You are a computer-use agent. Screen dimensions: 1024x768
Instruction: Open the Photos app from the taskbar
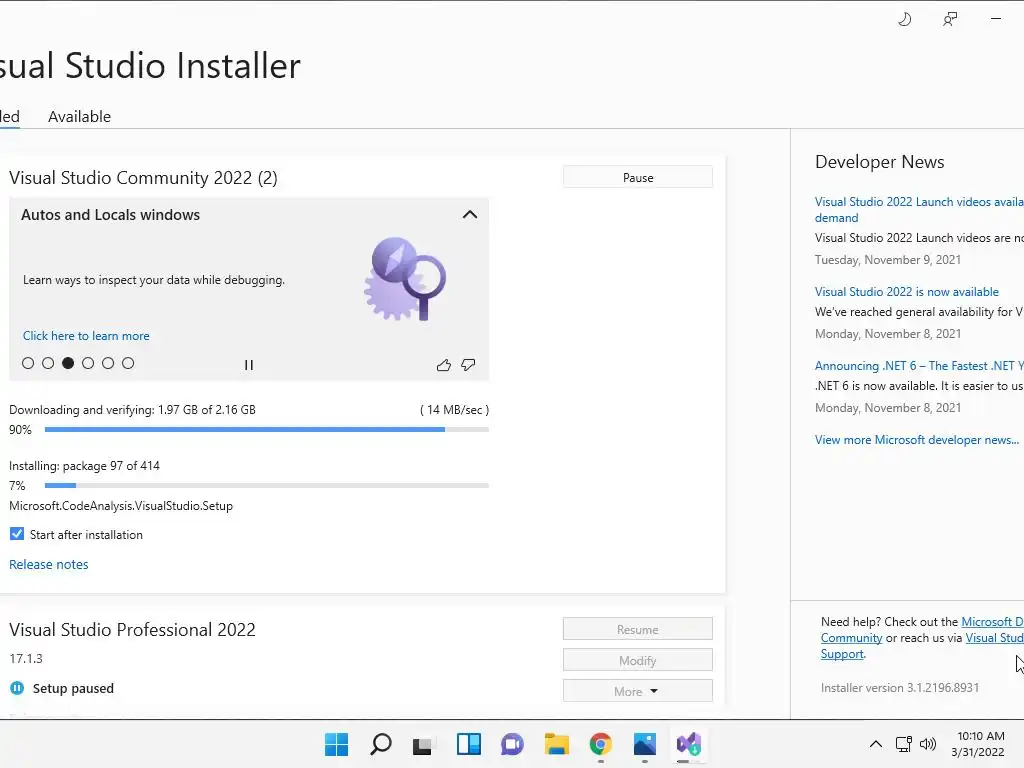(645, 744)
